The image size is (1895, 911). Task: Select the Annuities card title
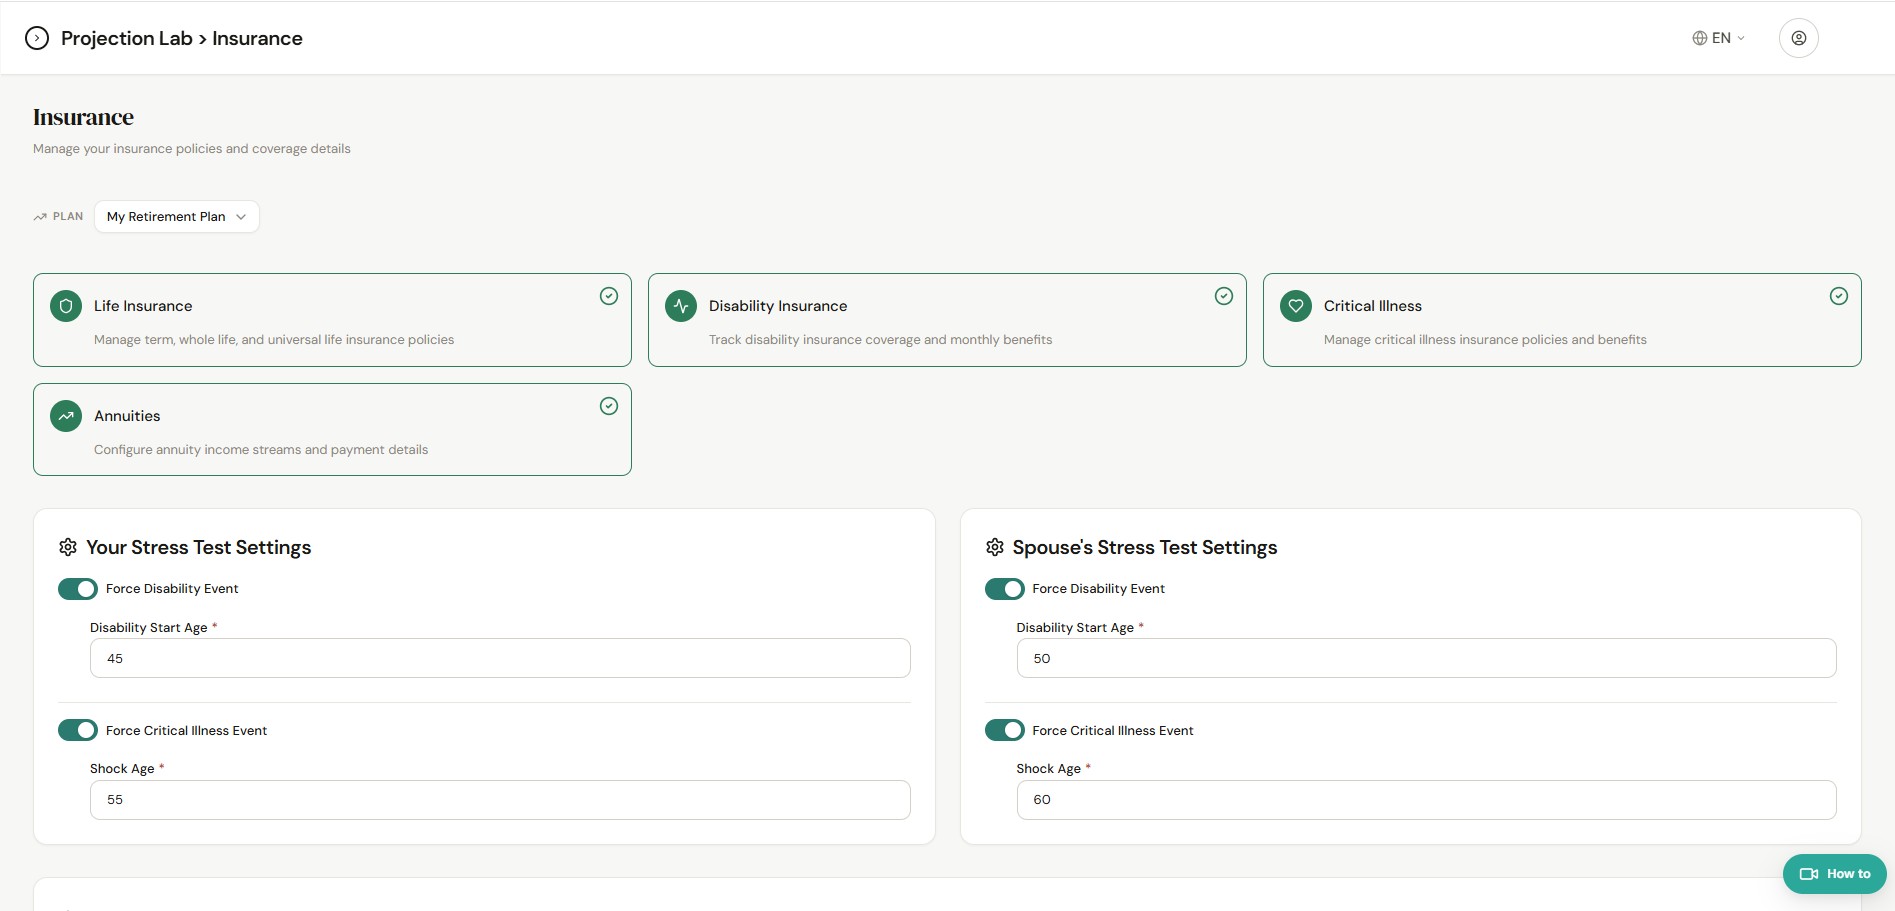click(127, 416)
